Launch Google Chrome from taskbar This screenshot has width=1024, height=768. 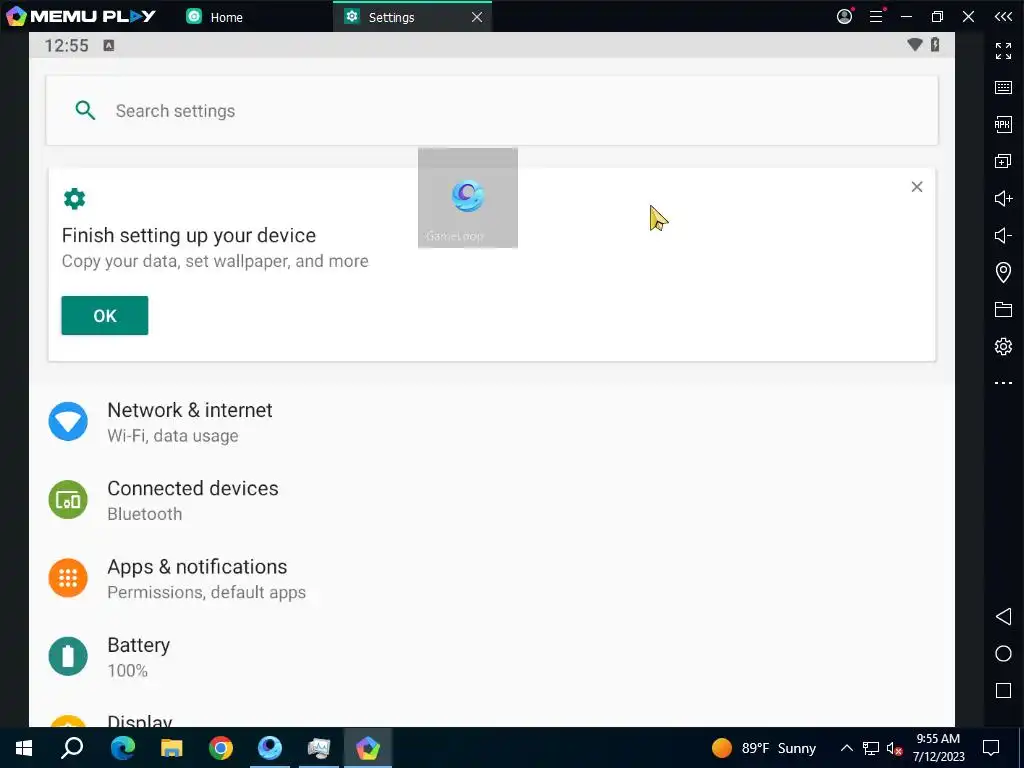(x=221, y=748)
